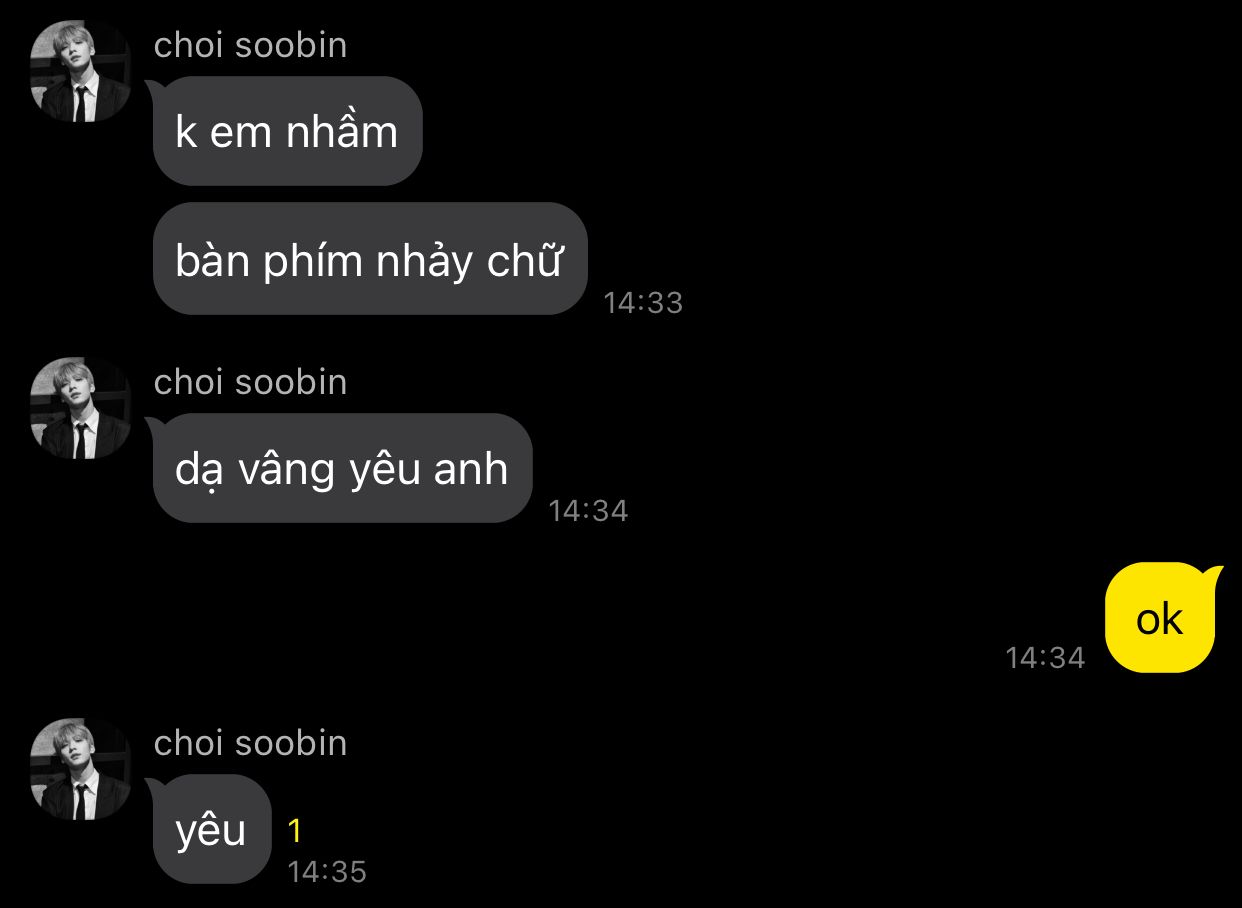Click the word 'anh' in the message
1242x908 pixels.
[471, 469]
